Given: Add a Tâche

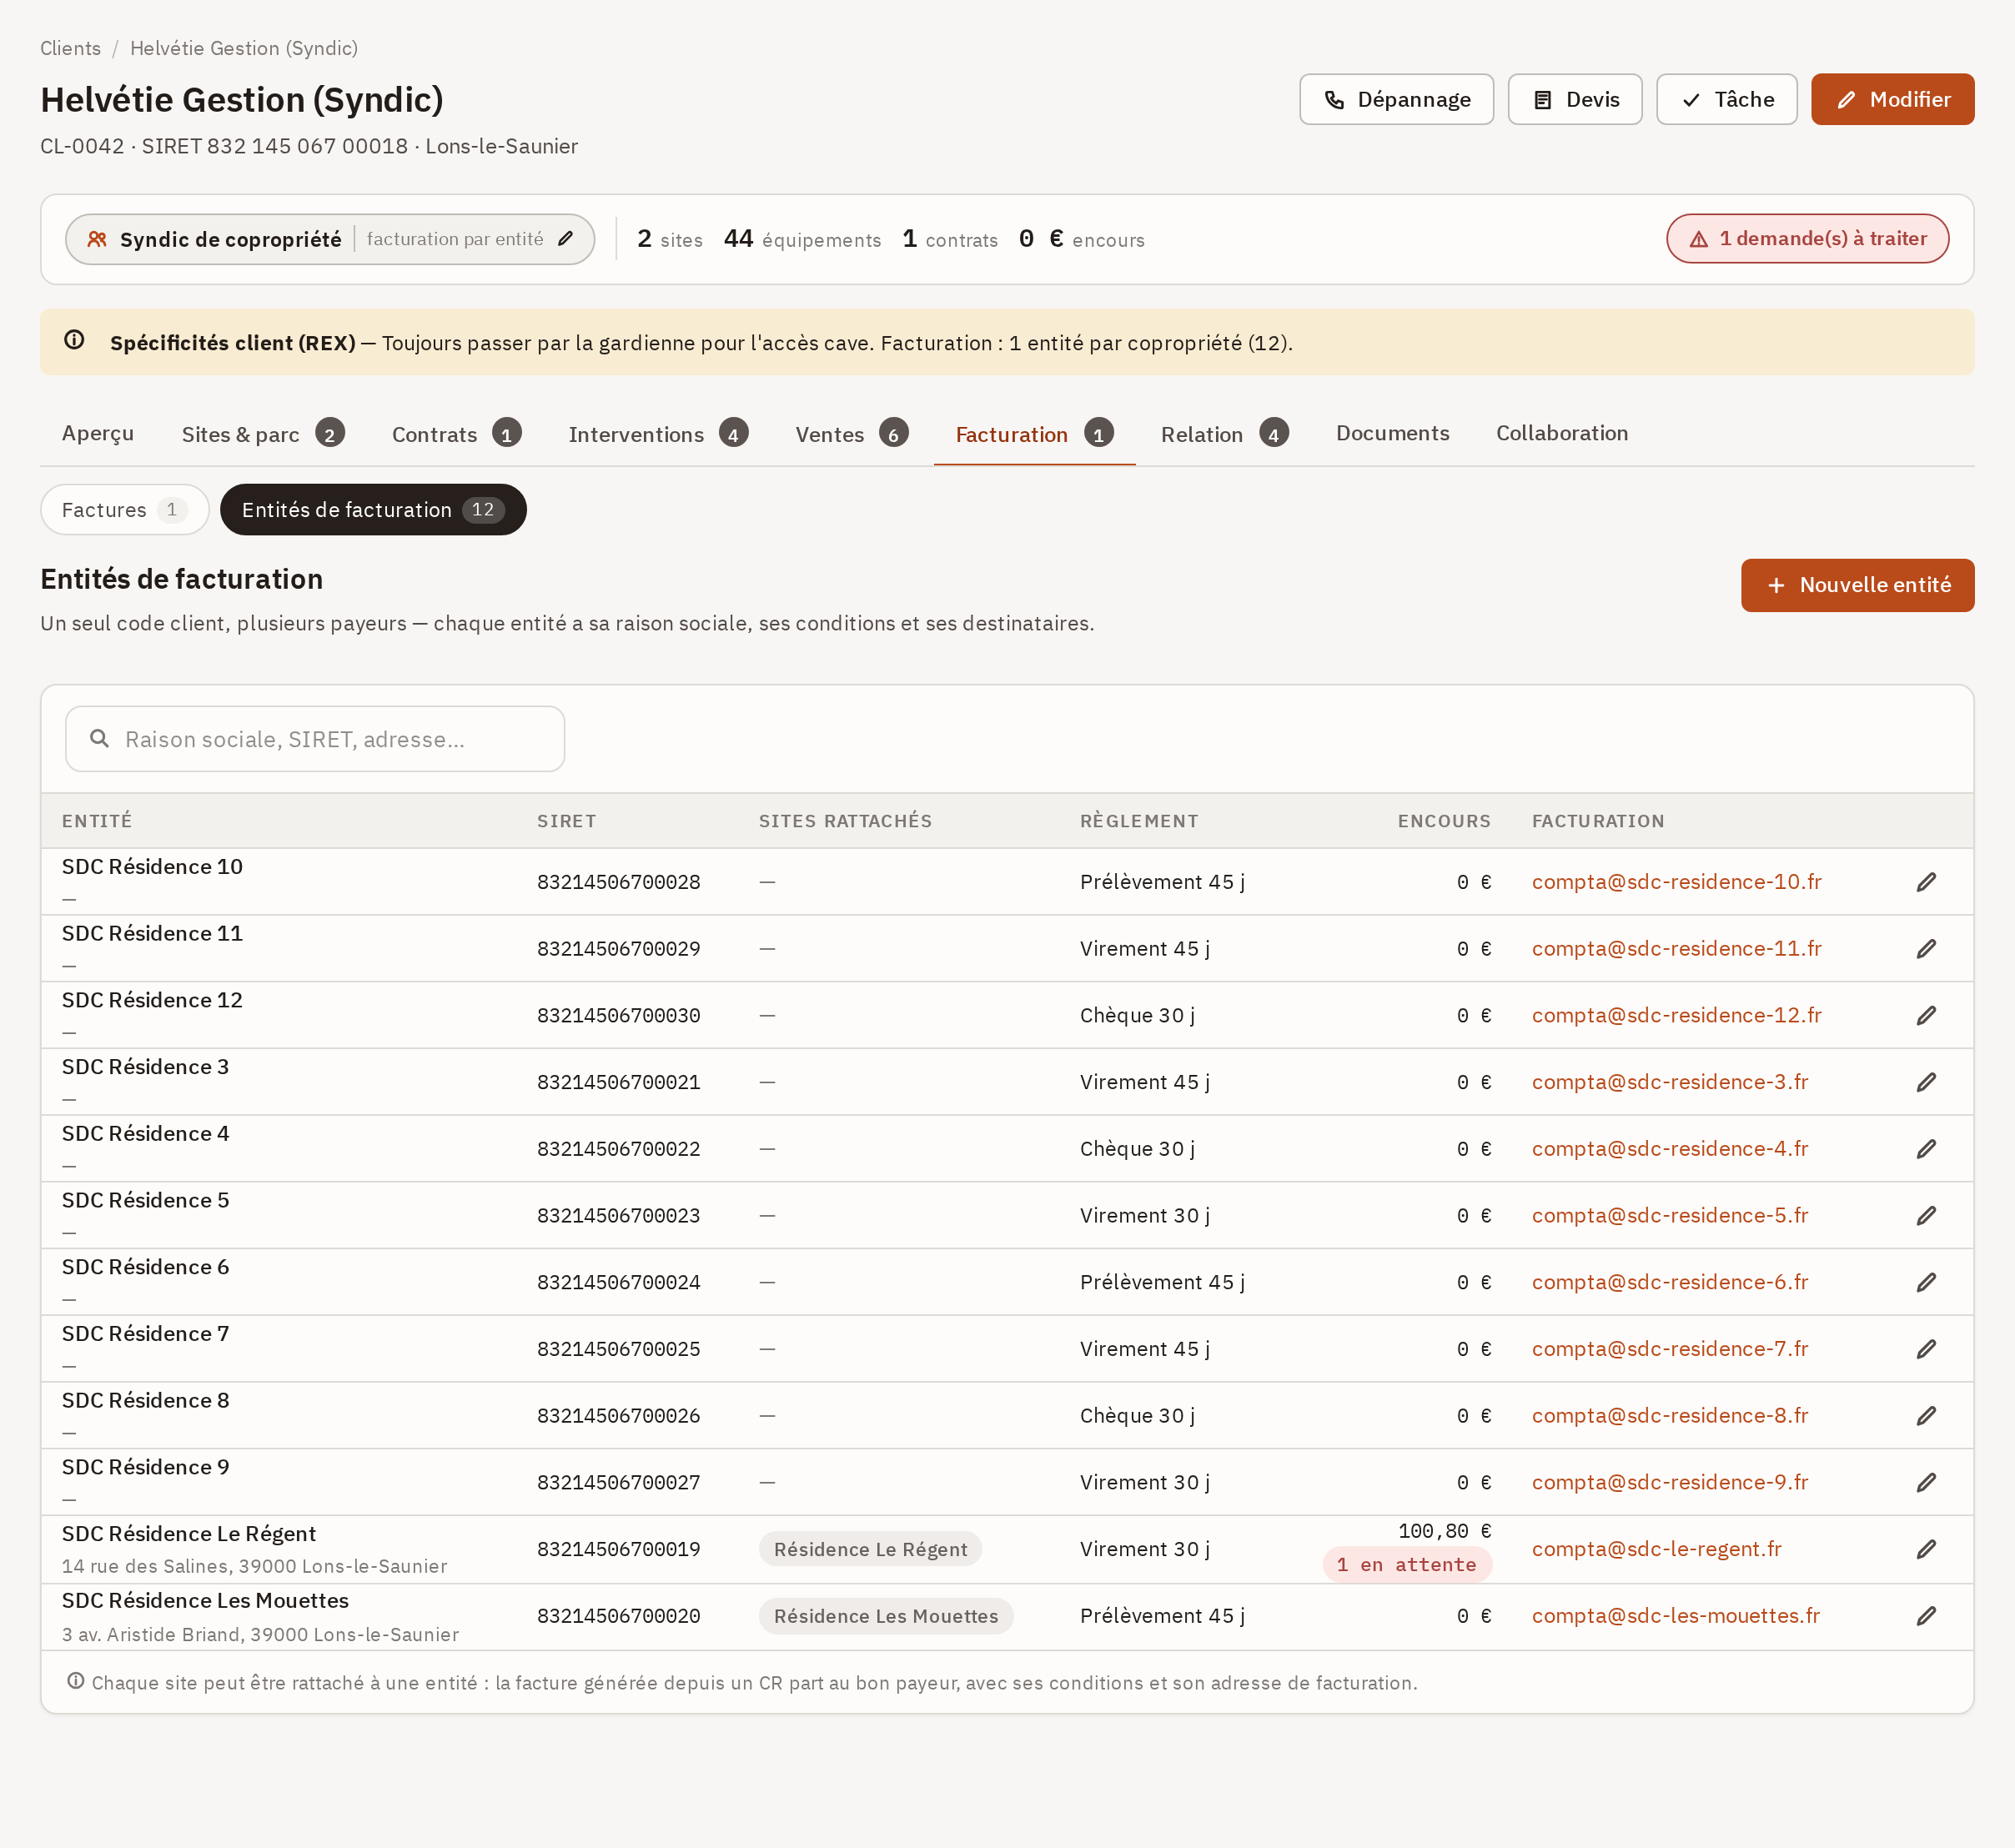Looking at the screenshot, I should [x=1726, y=99].
